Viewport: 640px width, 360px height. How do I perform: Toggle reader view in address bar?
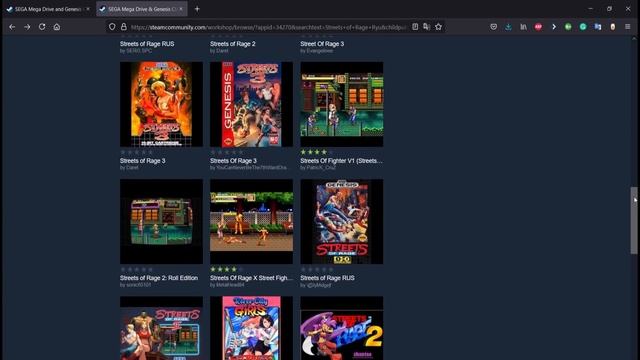point(415,27)
